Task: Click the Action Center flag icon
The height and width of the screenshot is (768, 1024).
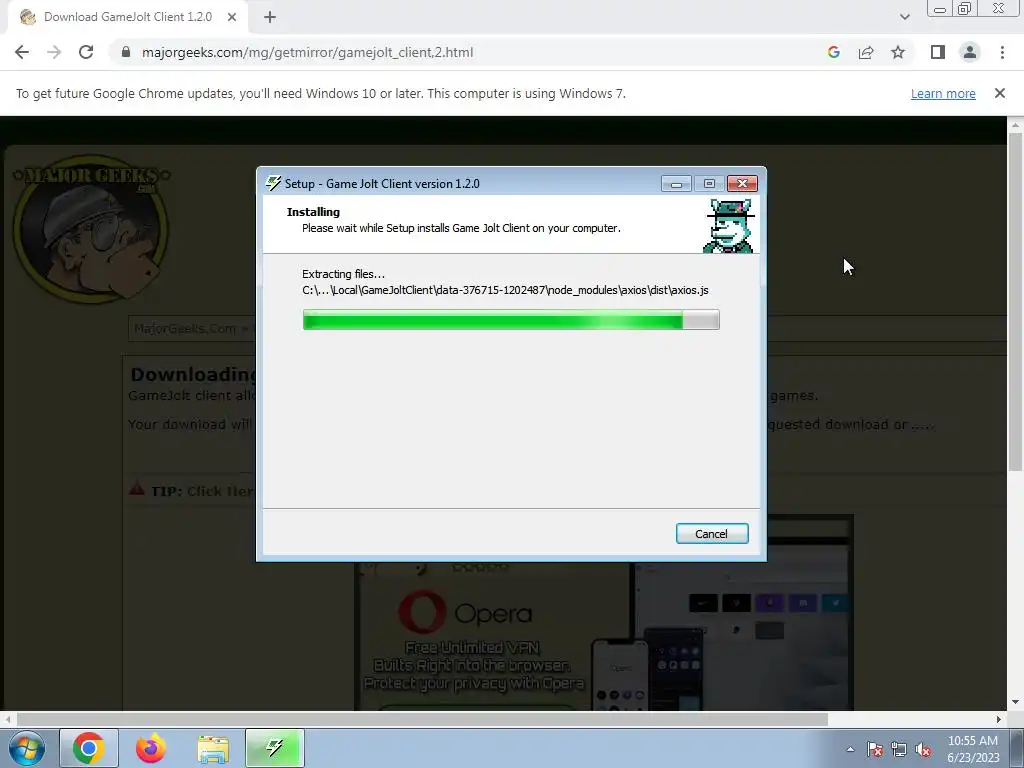Action: (x=874, y=749)
